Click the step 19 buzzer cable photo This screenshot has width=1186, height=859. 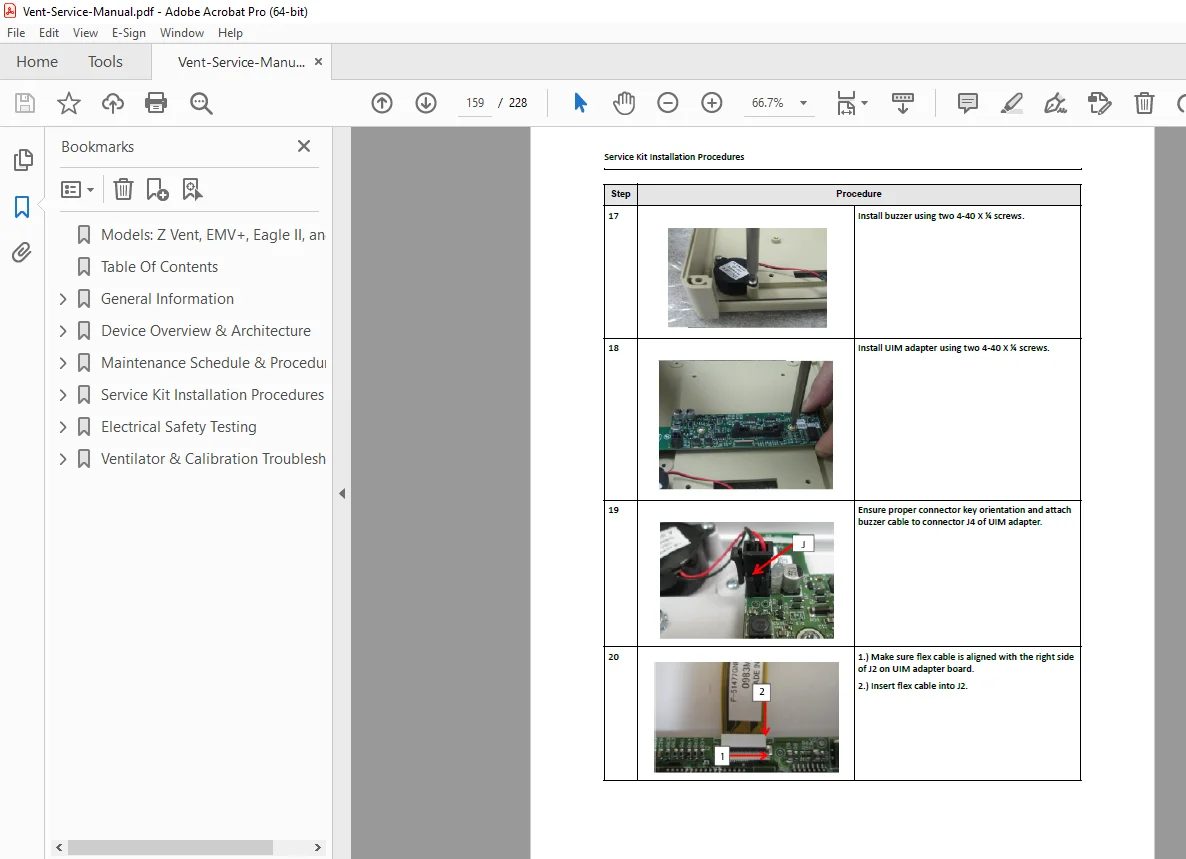(x=747, y=580)
